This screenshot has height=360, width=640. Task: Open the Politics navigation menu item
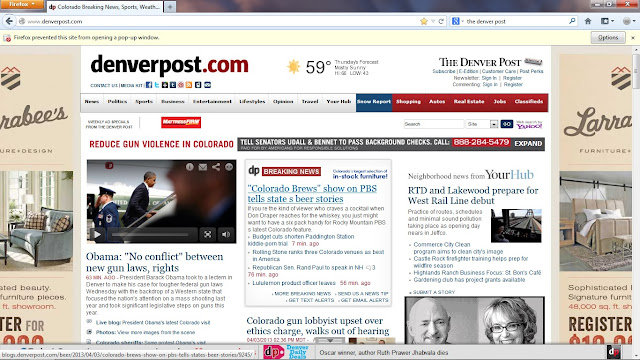tap(117, 102)
